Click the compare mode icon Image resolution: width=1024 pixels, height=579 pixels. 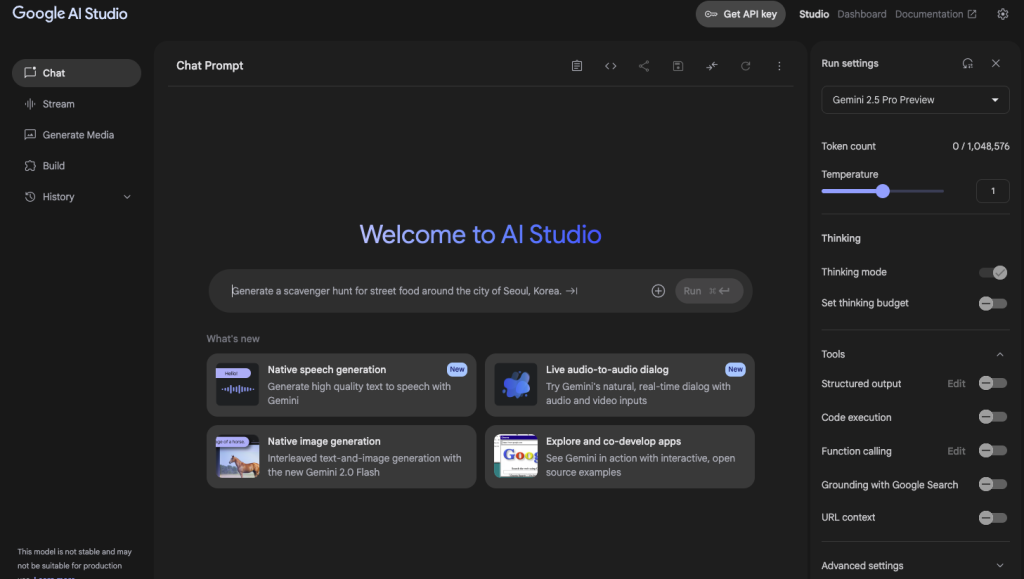(712, 66)
